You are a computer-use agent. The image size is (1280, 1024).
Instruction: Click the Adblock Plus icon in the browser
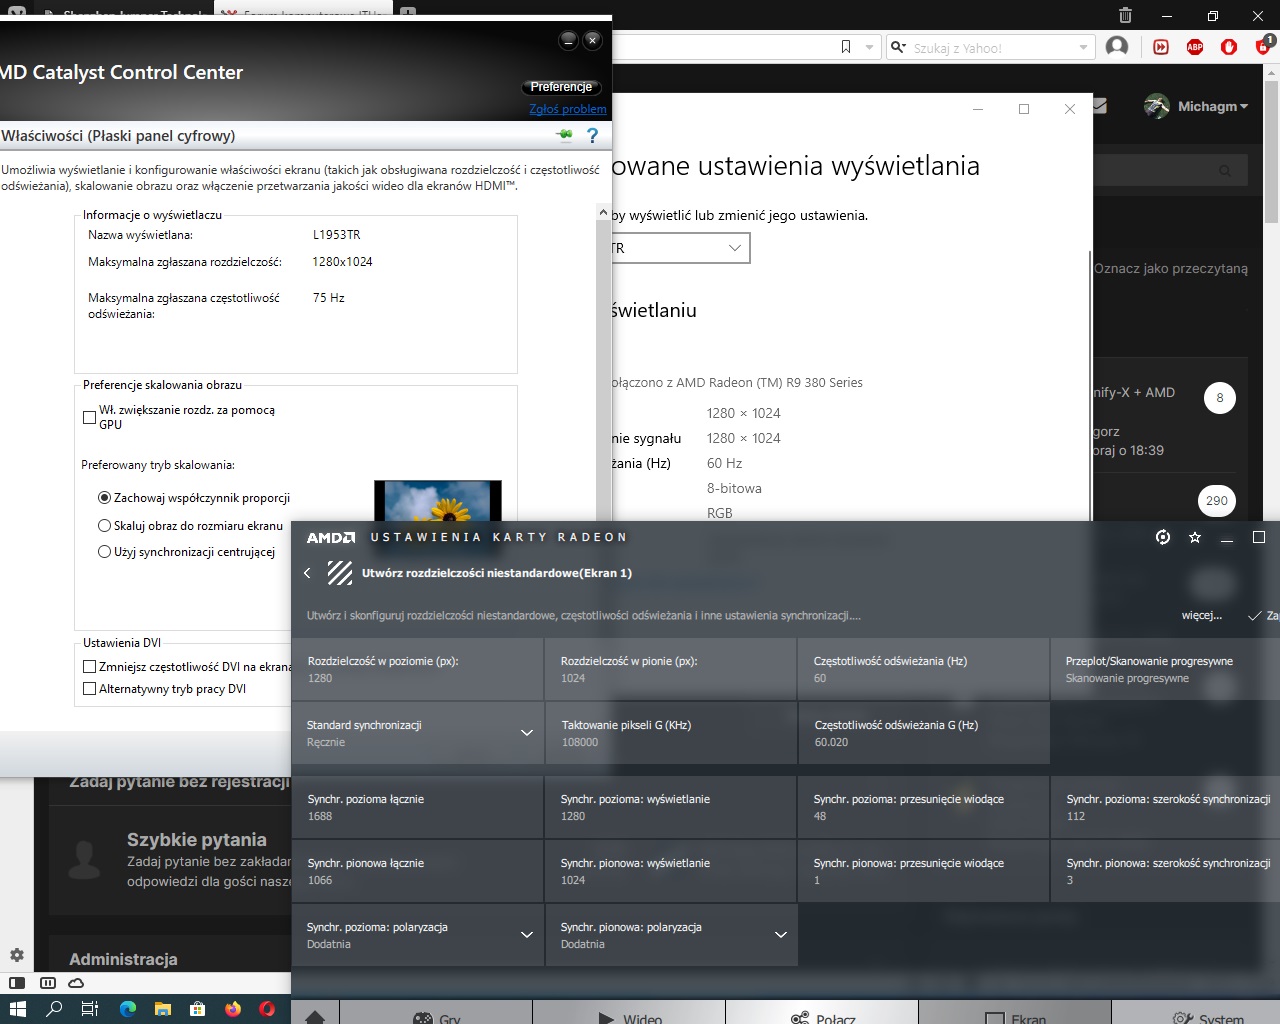pos(1194,46)
